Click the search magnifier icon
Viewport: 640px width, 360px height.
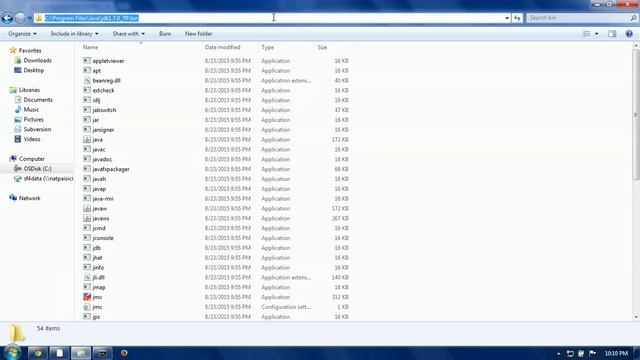tap(633, 18)
